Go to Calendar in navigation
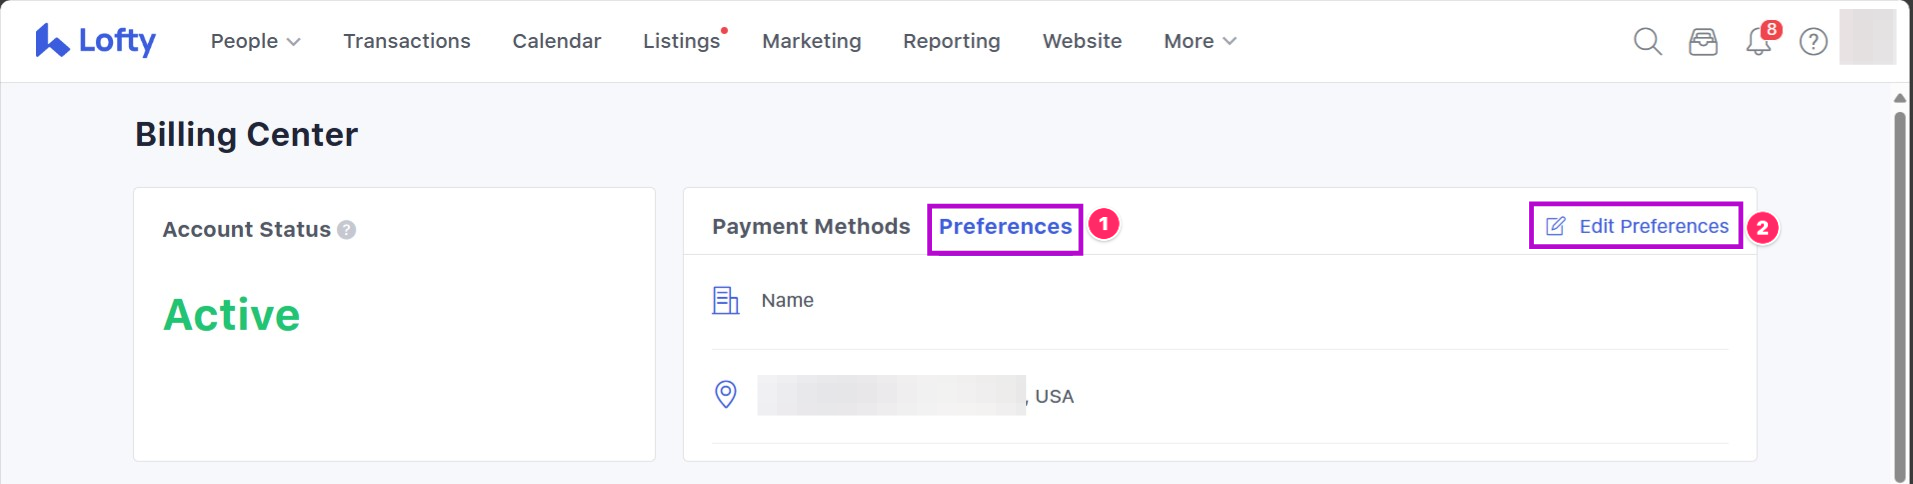Image resolution: width=1913 pixels, height=484 pixels. (556, 41)
